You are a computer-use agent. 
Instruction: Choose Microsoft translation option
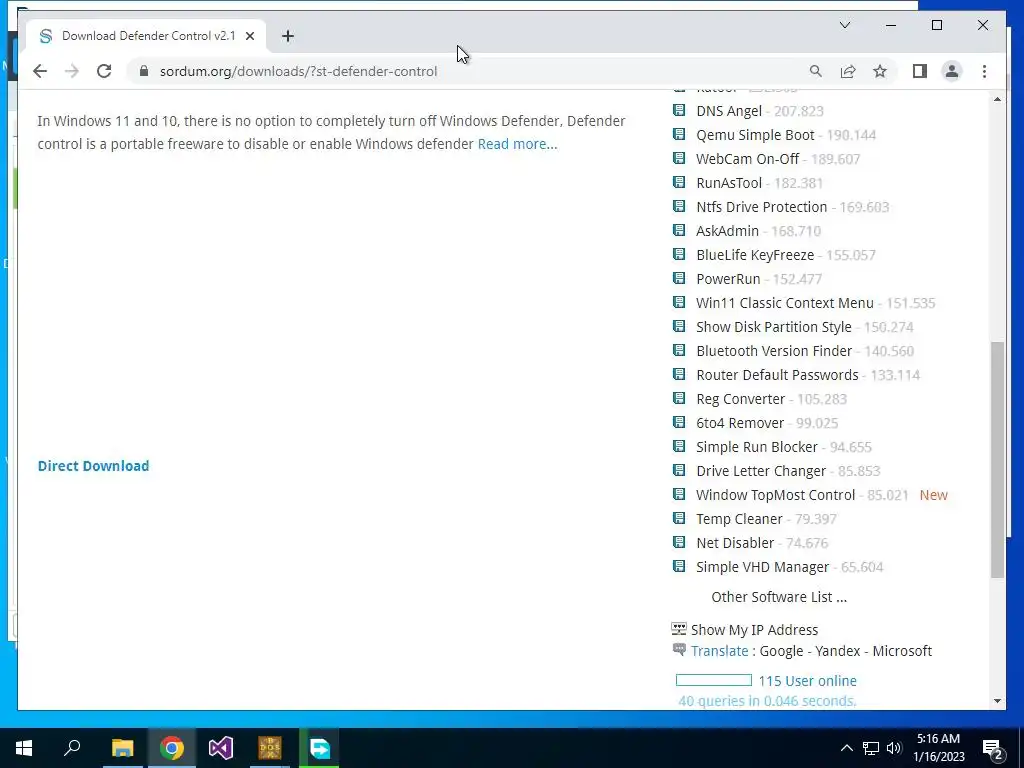[902, 651]
